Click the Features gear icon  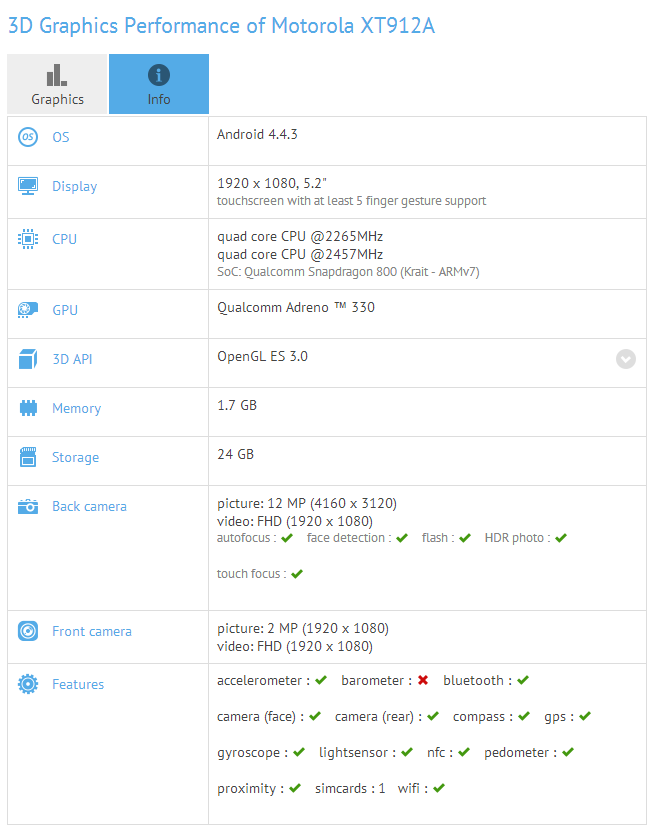pyautogui.click(x=28, y=684)
